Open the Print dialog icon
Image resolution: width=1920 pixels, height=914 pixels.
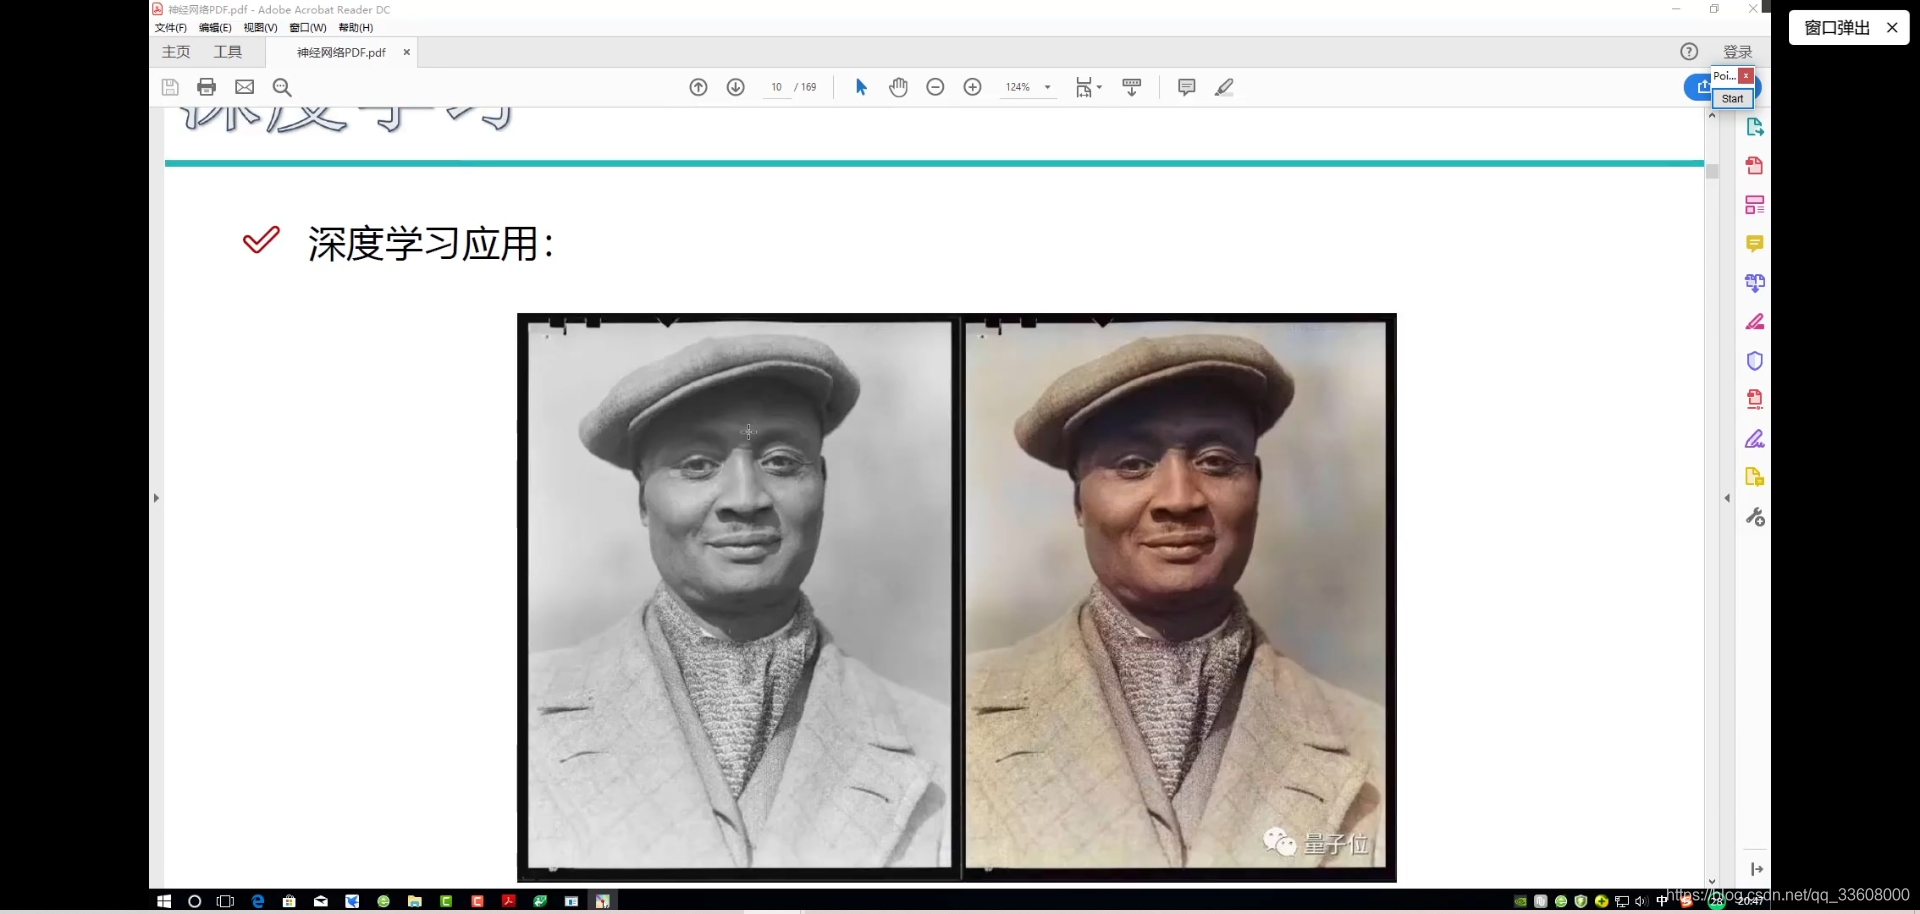[207, 87]
